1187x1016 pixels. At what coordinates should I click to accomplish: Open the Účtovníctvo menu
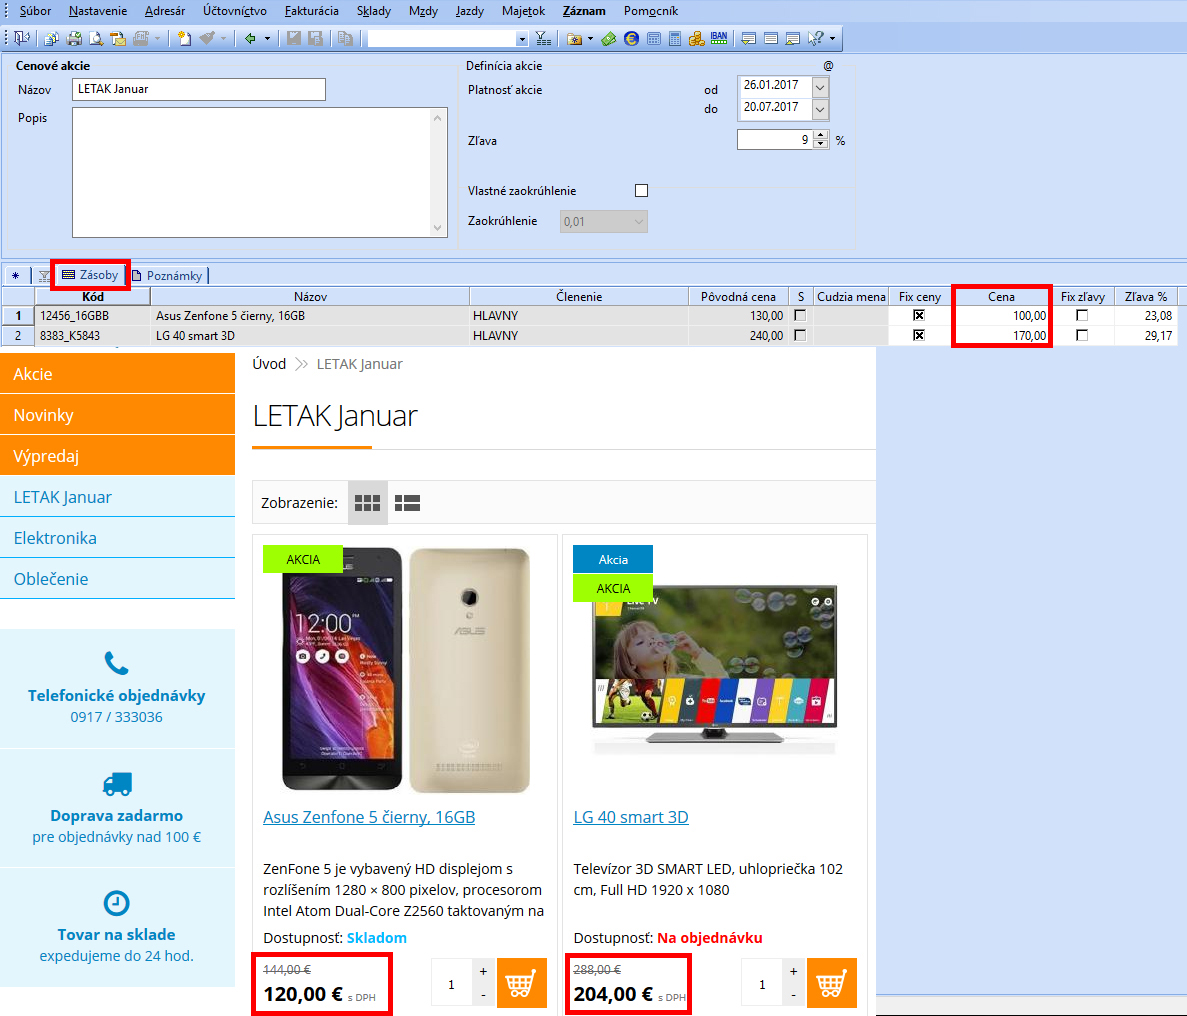235,11
